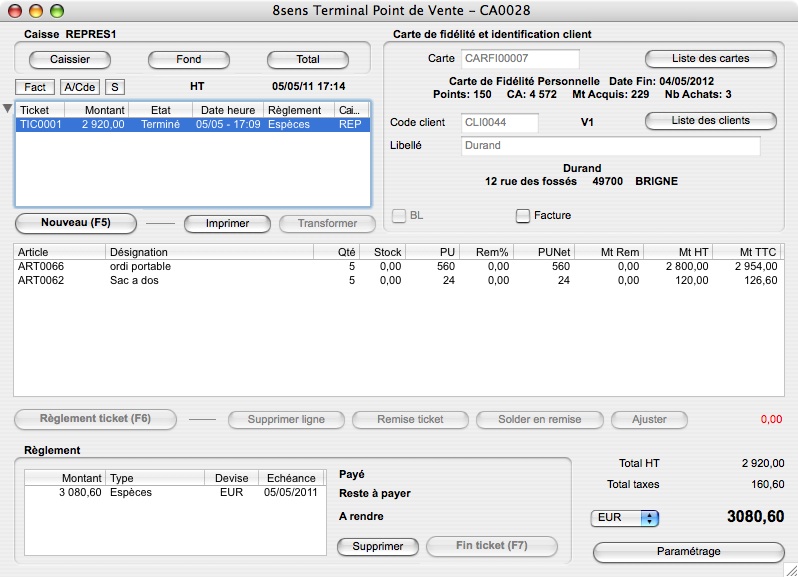Click Solder en remise button
This screenshot has height=577, width=798.
(x=539, y=420)
